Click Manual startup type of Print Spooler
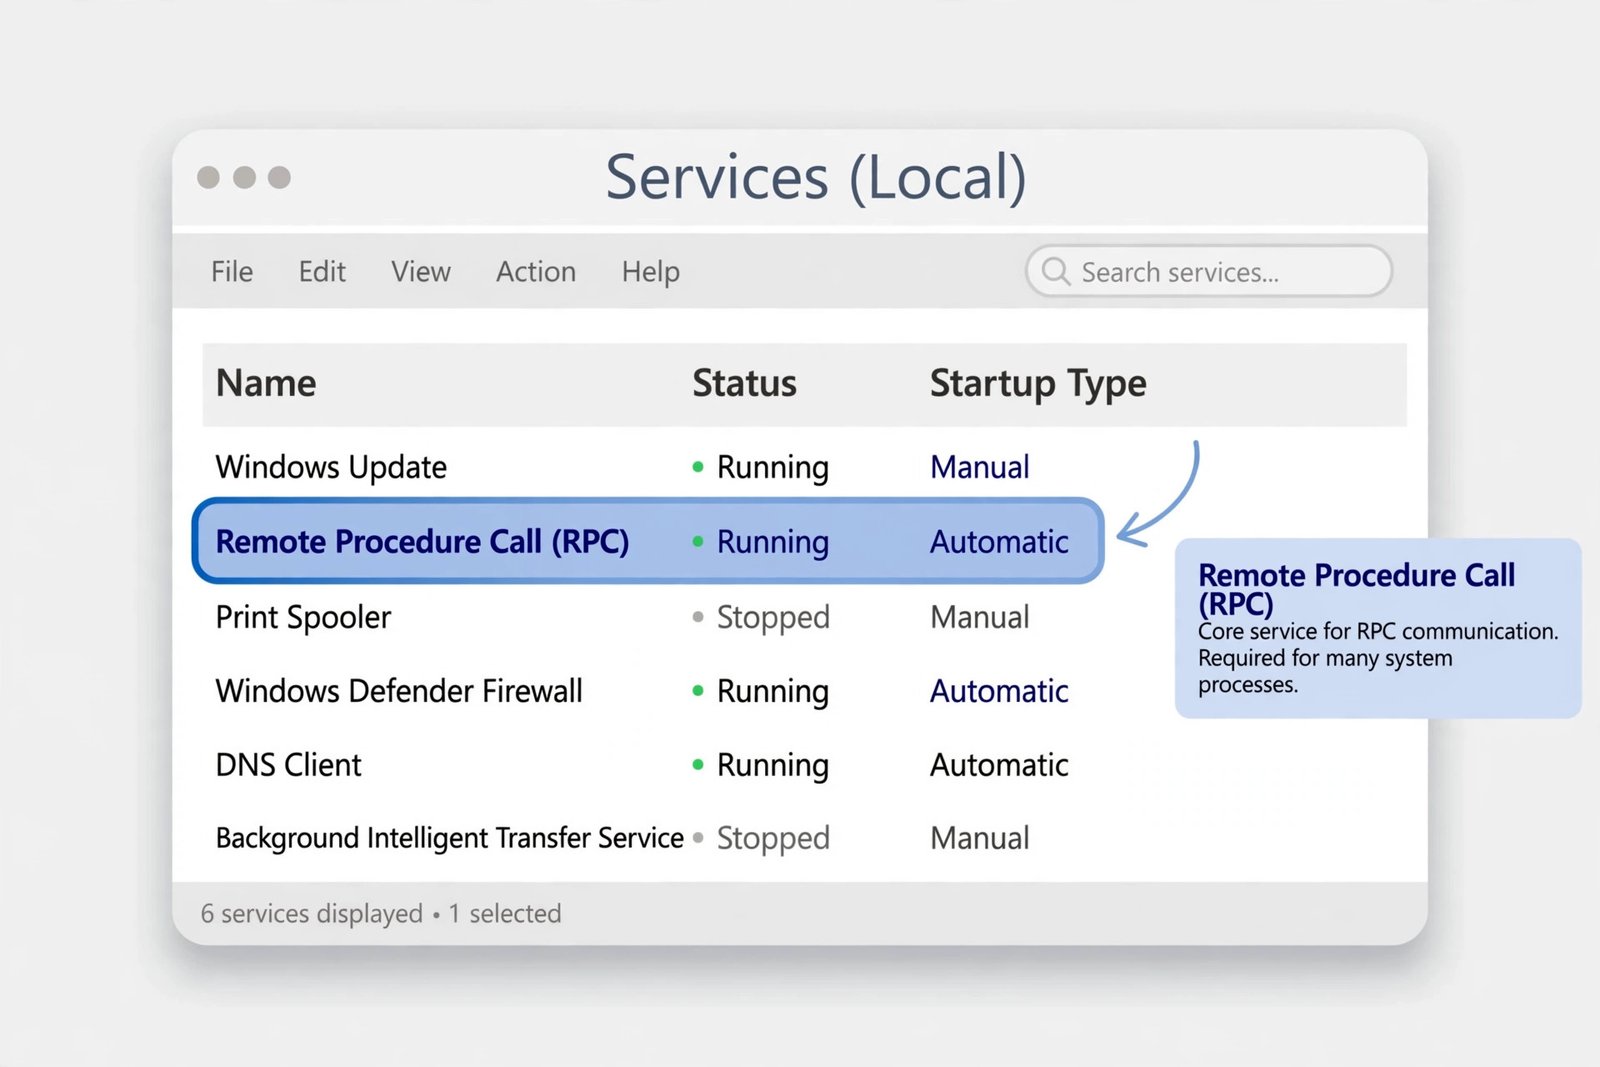1600x1067 pixels. (x=980, y=618)
